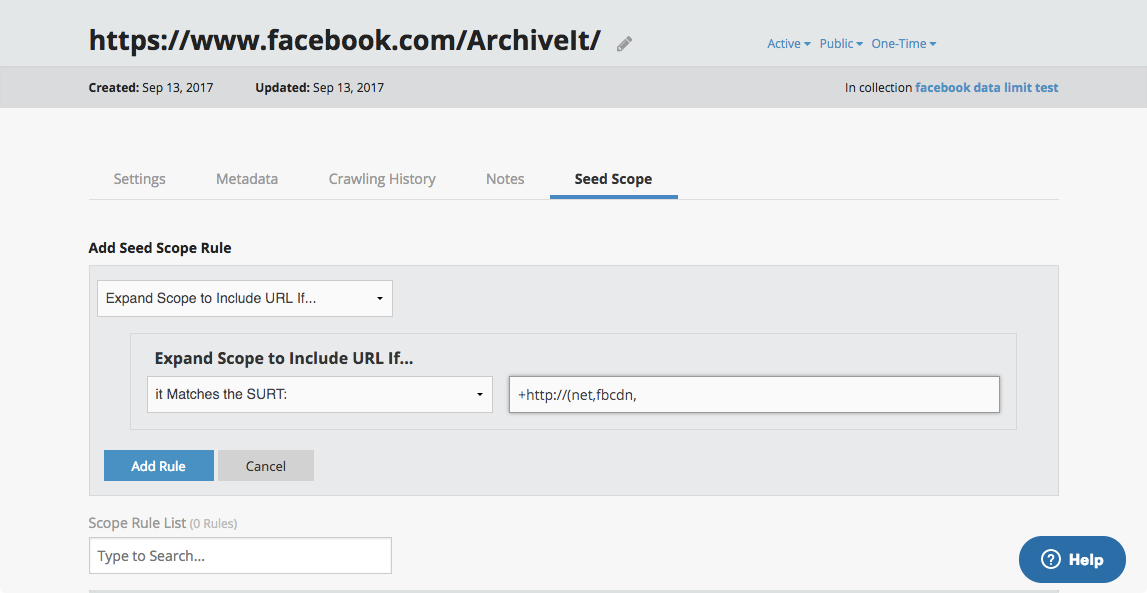Click the question mark Help icon
The height and width of the screenshot is (593, 1147).
(x=1050, y=560)
